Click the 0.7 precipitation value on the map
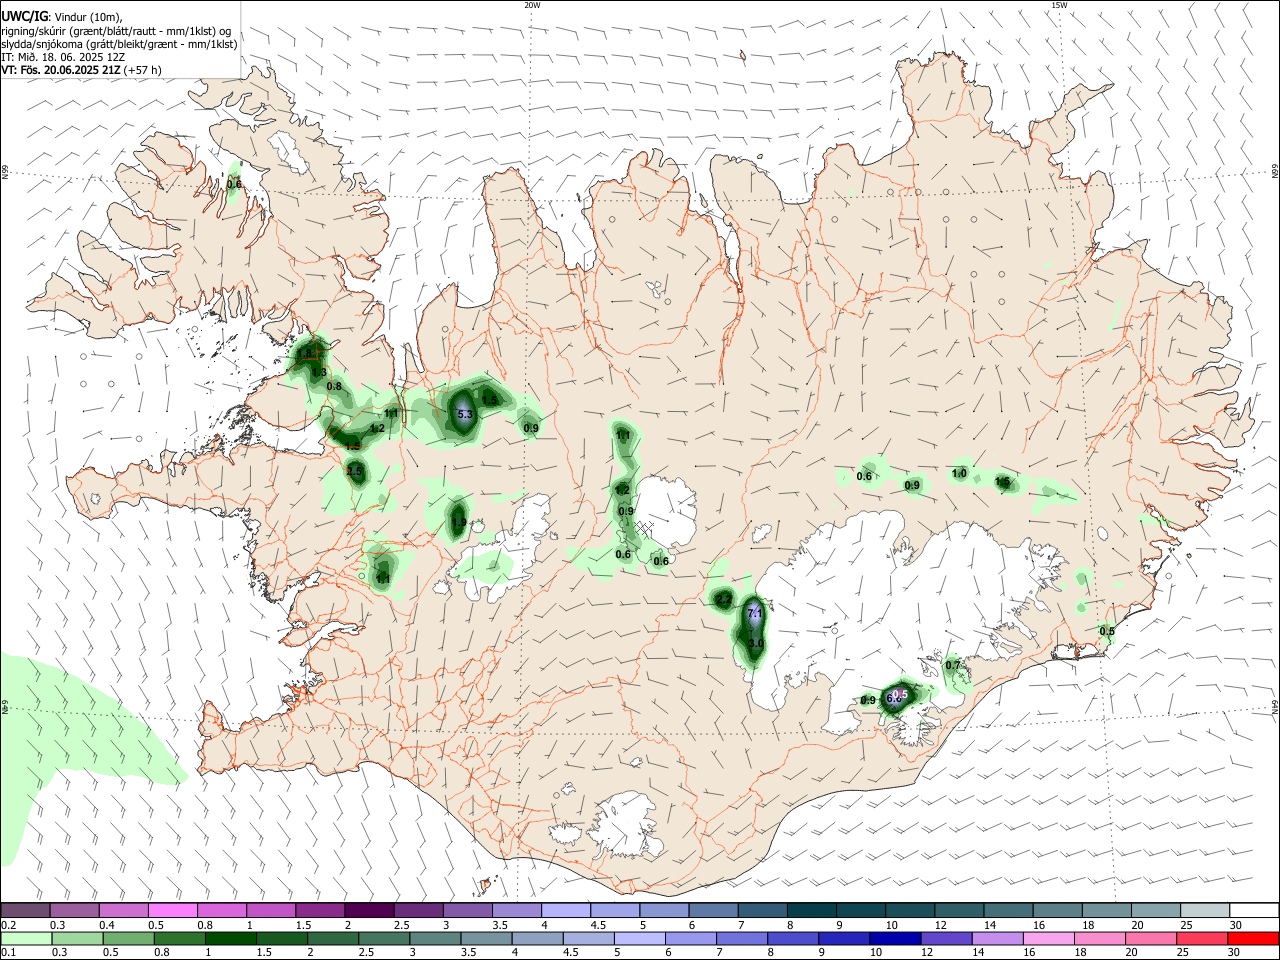Image resolution: width=1280 pixels, height=960 pixels. pos(952,665)
